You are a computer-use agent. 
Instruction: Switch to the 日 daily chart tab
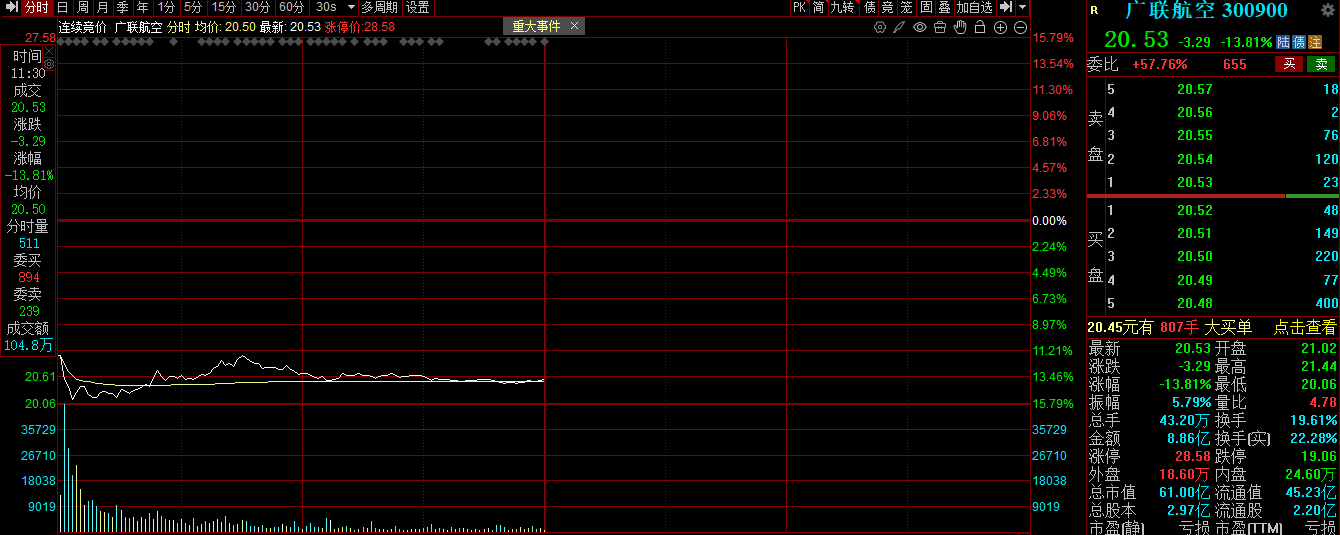click(62, 7)
